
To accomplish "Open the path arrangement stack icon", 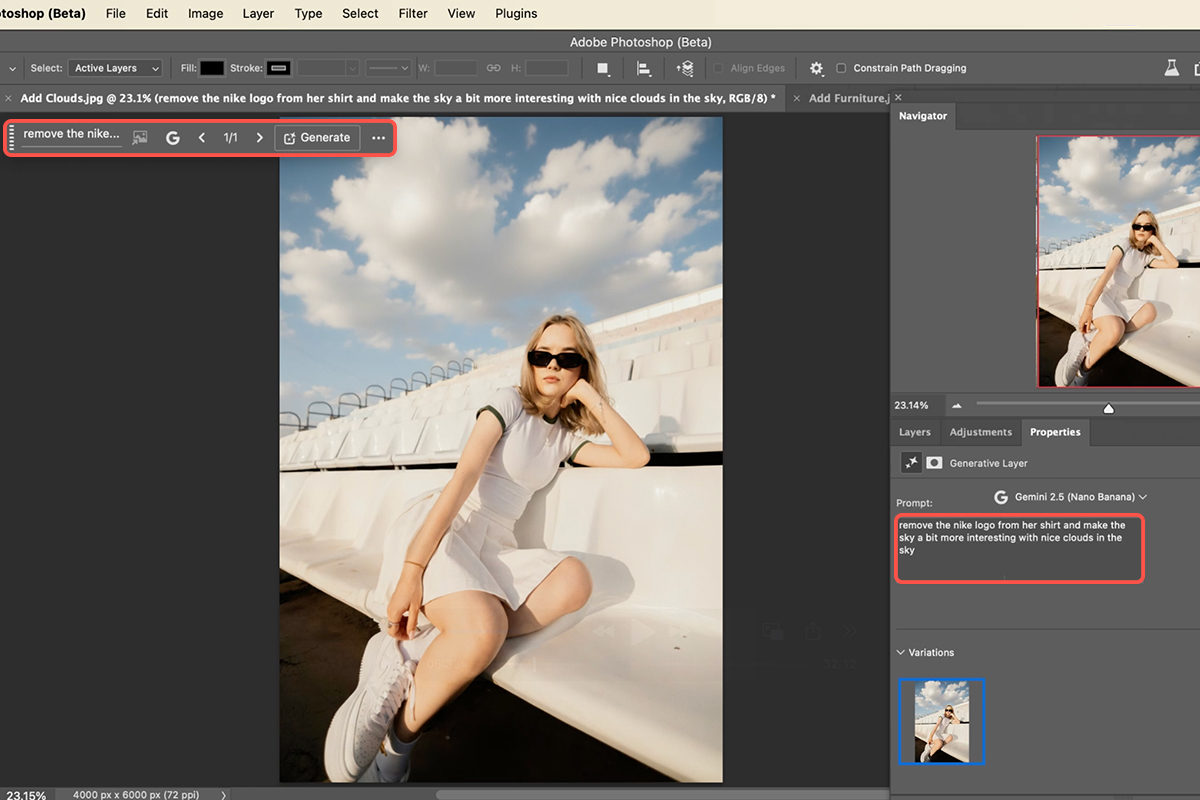I will [685, 68].
